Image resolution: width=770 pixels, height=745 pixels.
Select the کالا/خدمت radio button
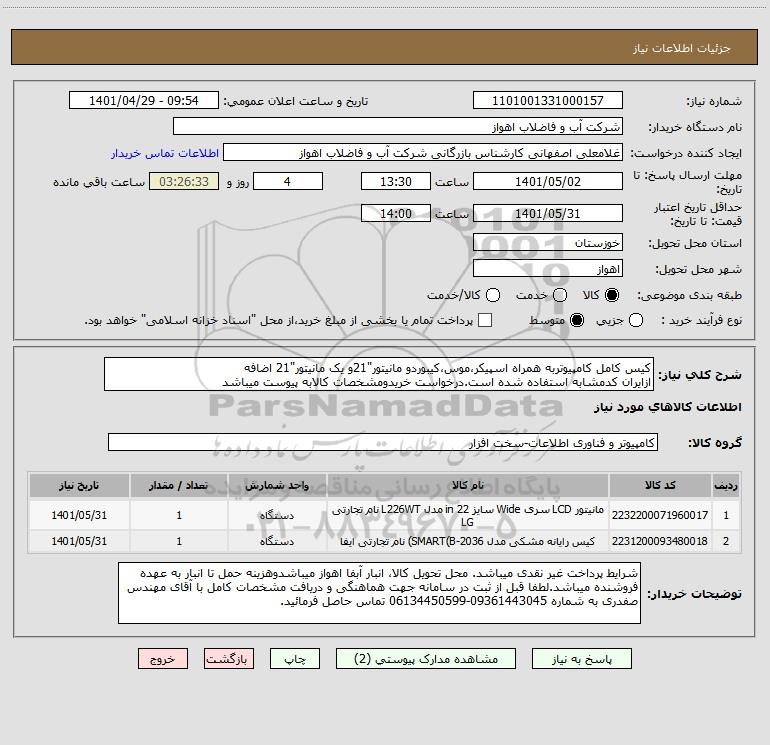point(493,295)
